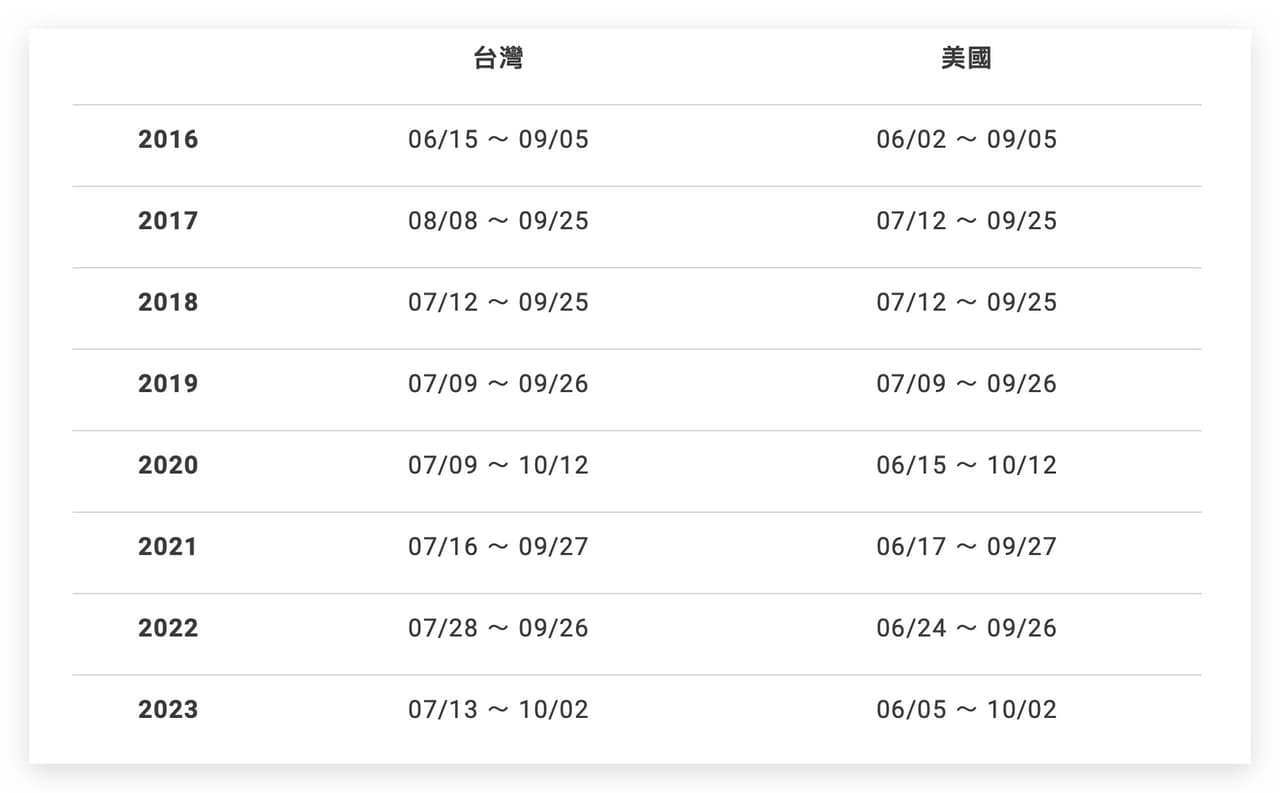Click US 2021 cell 06/17 ~ 09/27

click(x=966, y=546)
